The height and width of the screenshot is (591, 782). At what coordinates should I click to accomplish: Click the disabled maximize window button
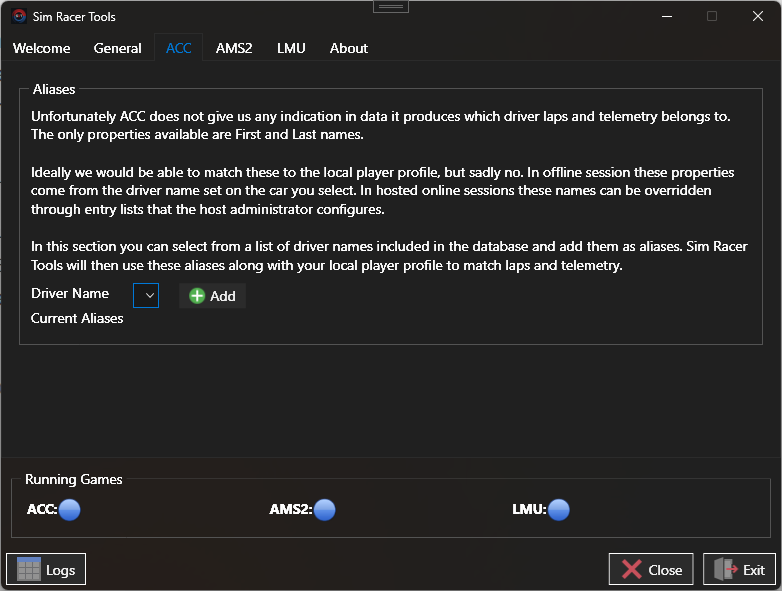point(712,16)
